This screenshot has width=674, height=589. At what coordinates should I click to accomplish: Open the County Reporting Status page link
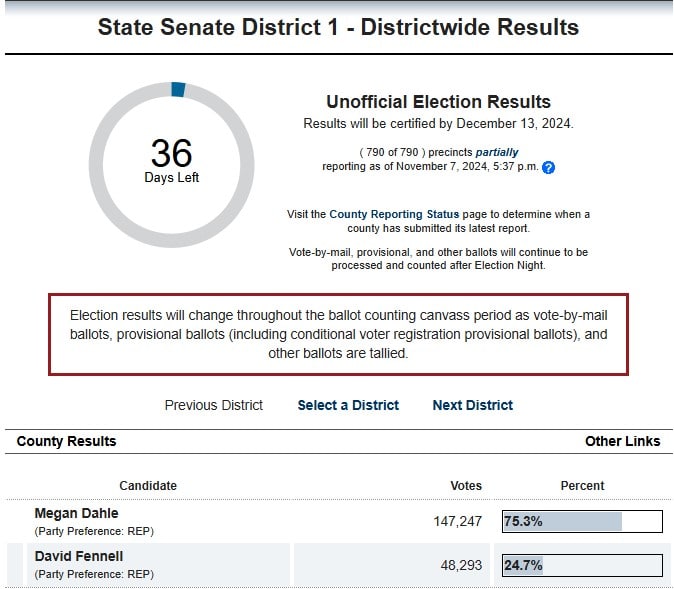click(394, 214)
